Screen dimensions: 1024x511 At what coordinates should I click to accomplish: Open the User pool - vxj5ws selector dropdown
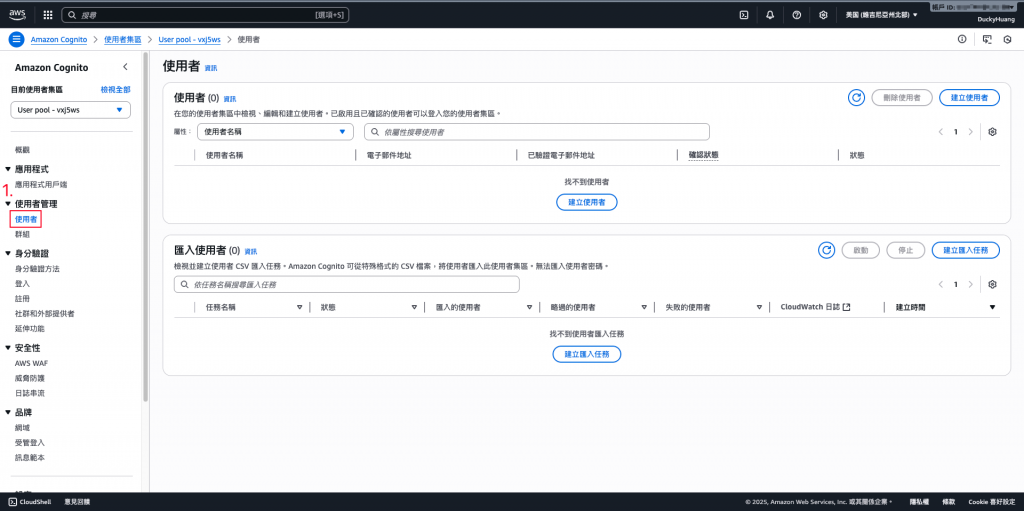click(71, 110)
